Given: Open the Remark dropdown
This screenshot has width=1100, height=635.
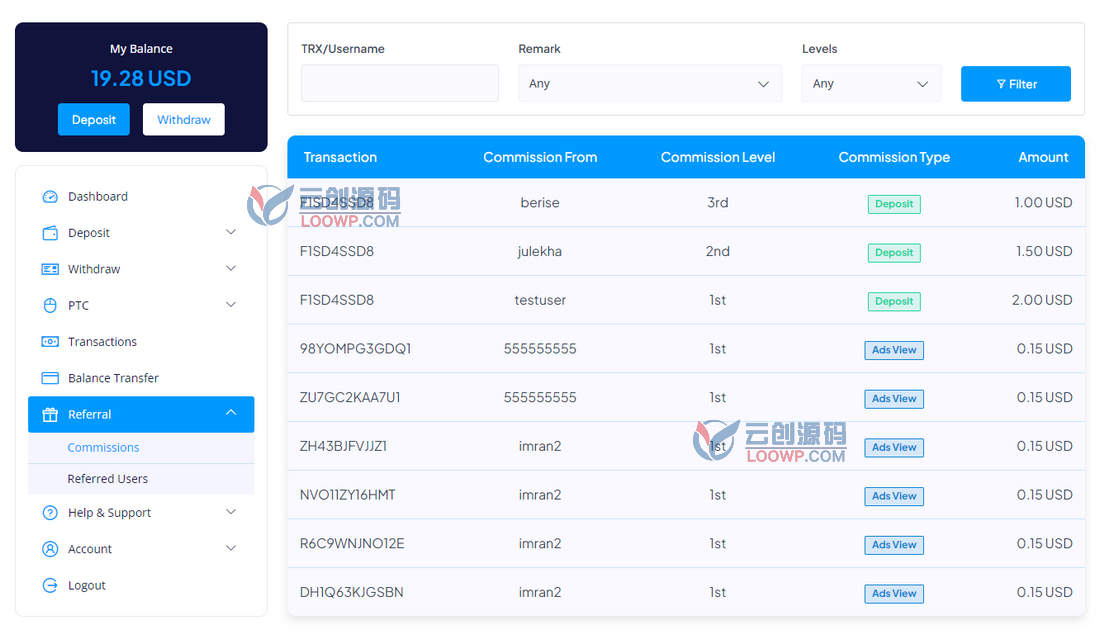Looking at the screenshot, I should 650,83.
